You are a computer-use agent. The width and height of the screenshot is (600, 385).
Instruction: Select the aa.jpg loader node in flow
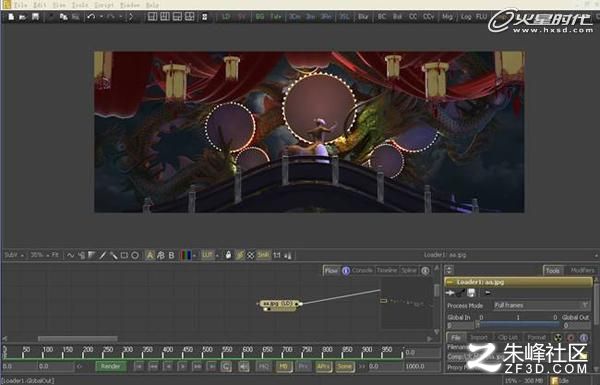tap(280, 304)
